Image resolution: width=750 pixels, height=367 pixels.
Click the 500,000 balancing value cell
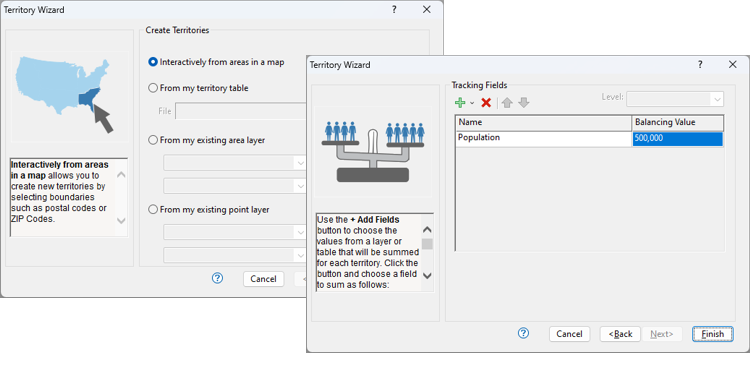677,139
